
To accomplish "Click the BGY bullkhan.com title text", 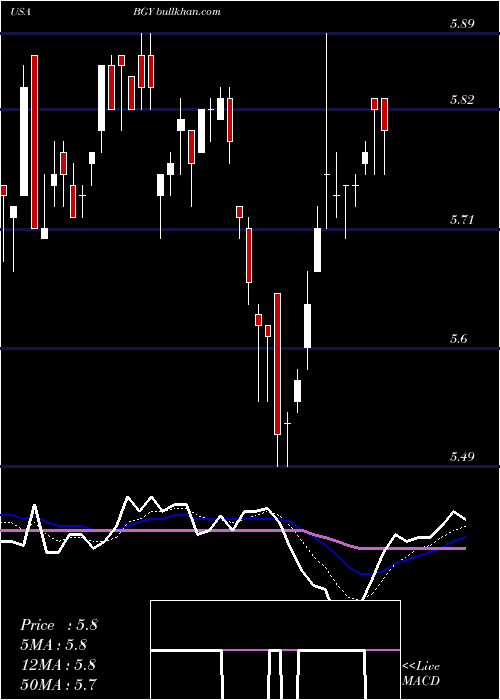I will 176,12.
